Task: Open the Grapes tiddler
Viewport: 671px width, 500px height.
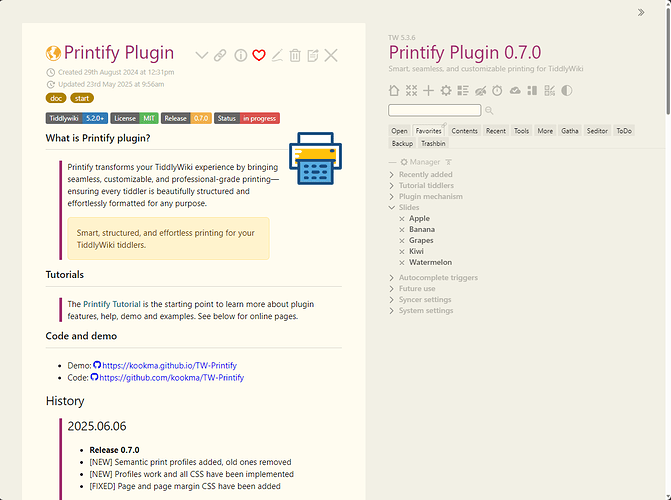Action: (421, 241)
